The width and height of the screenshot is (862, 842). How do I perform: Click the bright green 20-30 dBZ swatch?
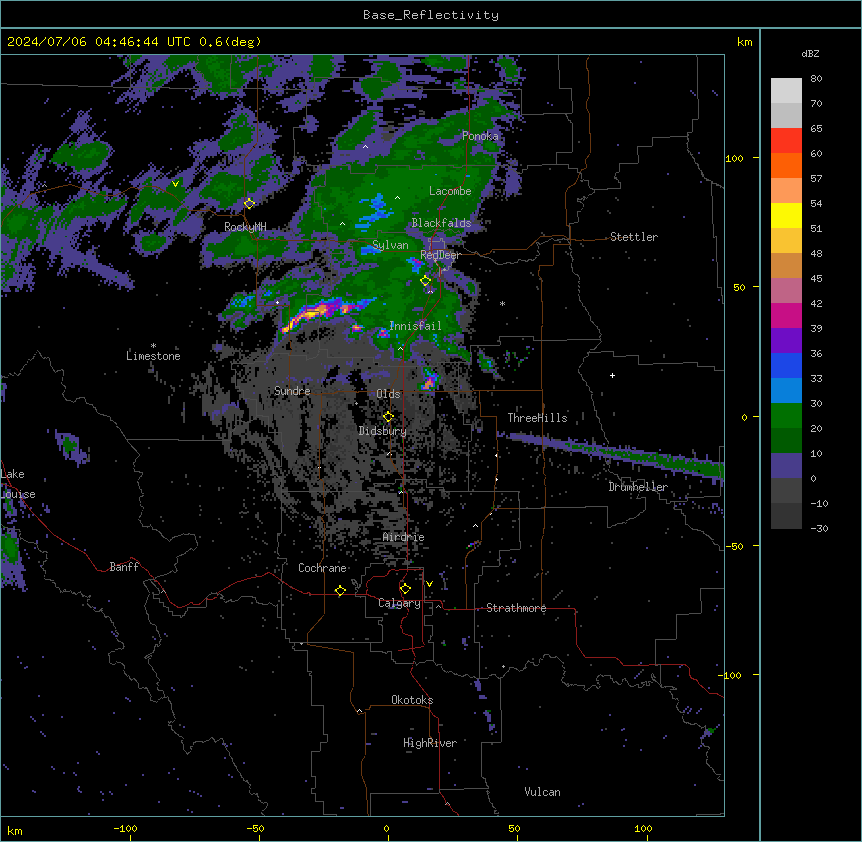pos(786,416)
